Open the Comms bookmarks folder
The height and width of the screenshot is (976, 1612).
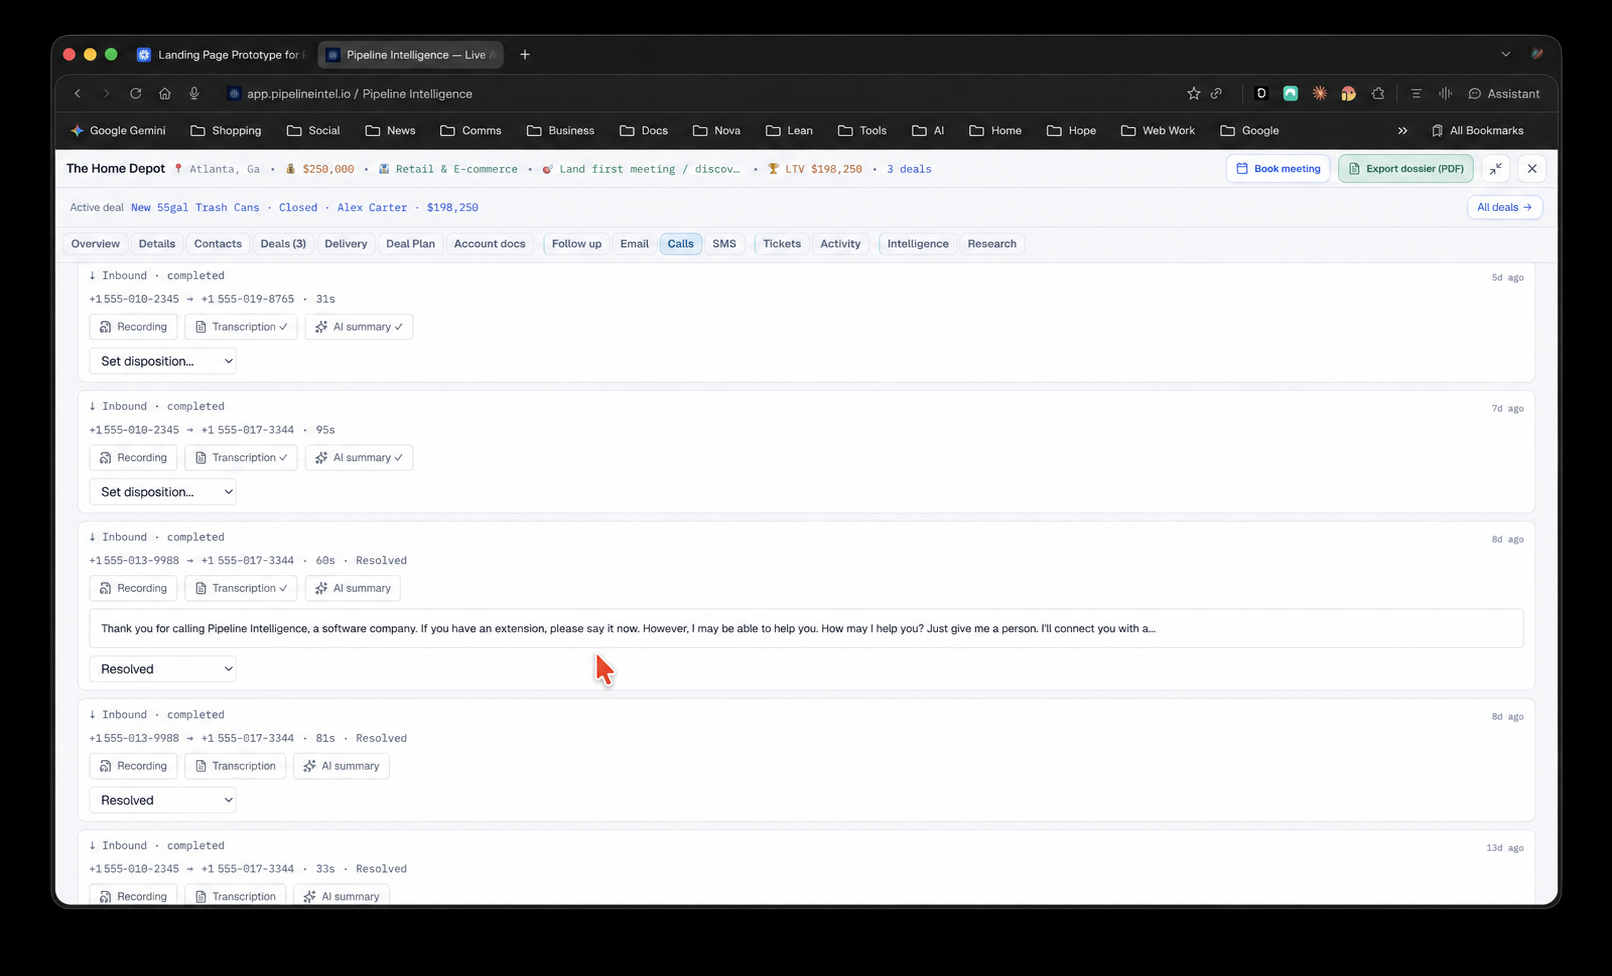pos(471,130)
